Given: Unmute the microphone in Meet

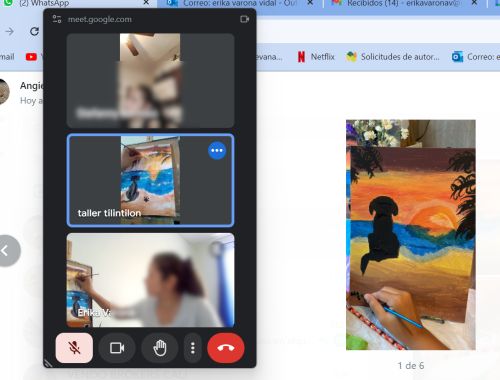Looking at the screenshot, I should point(74,348).
